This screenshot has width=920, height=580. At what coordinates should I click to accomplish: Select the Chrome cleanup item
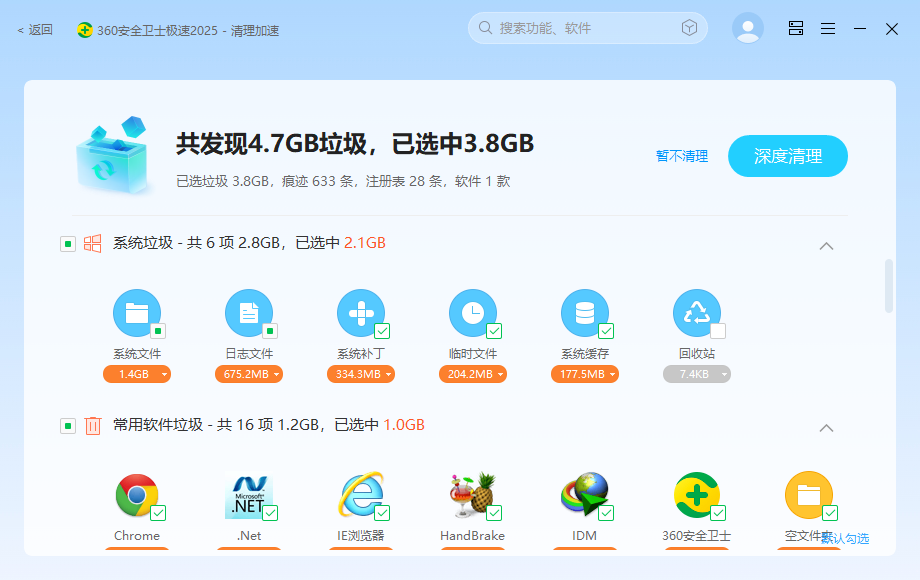[137, 495]
